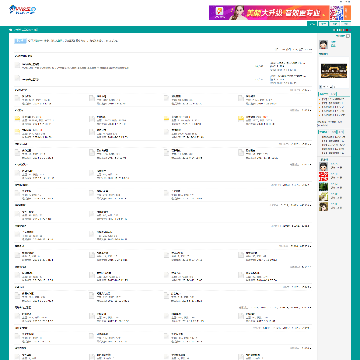Click the red square avatar in the sidebar list
The height and width of the screenshot is (360, 360).
click(x=323, y=176)
